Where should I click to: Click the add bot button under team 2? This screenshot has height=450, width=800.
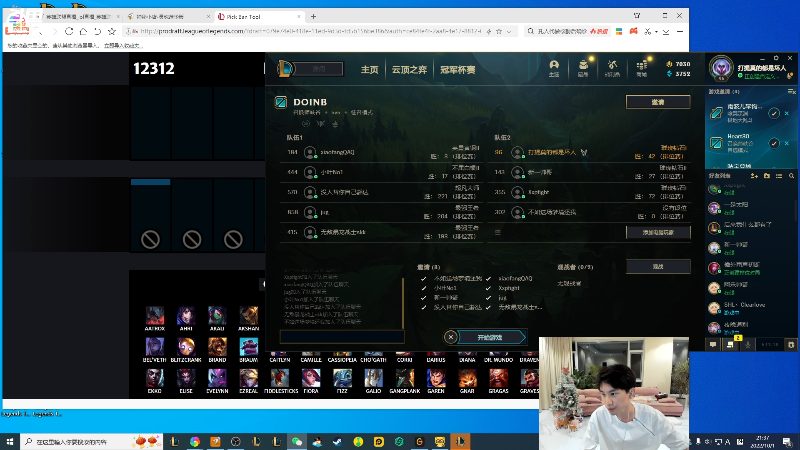pos(658,232)
